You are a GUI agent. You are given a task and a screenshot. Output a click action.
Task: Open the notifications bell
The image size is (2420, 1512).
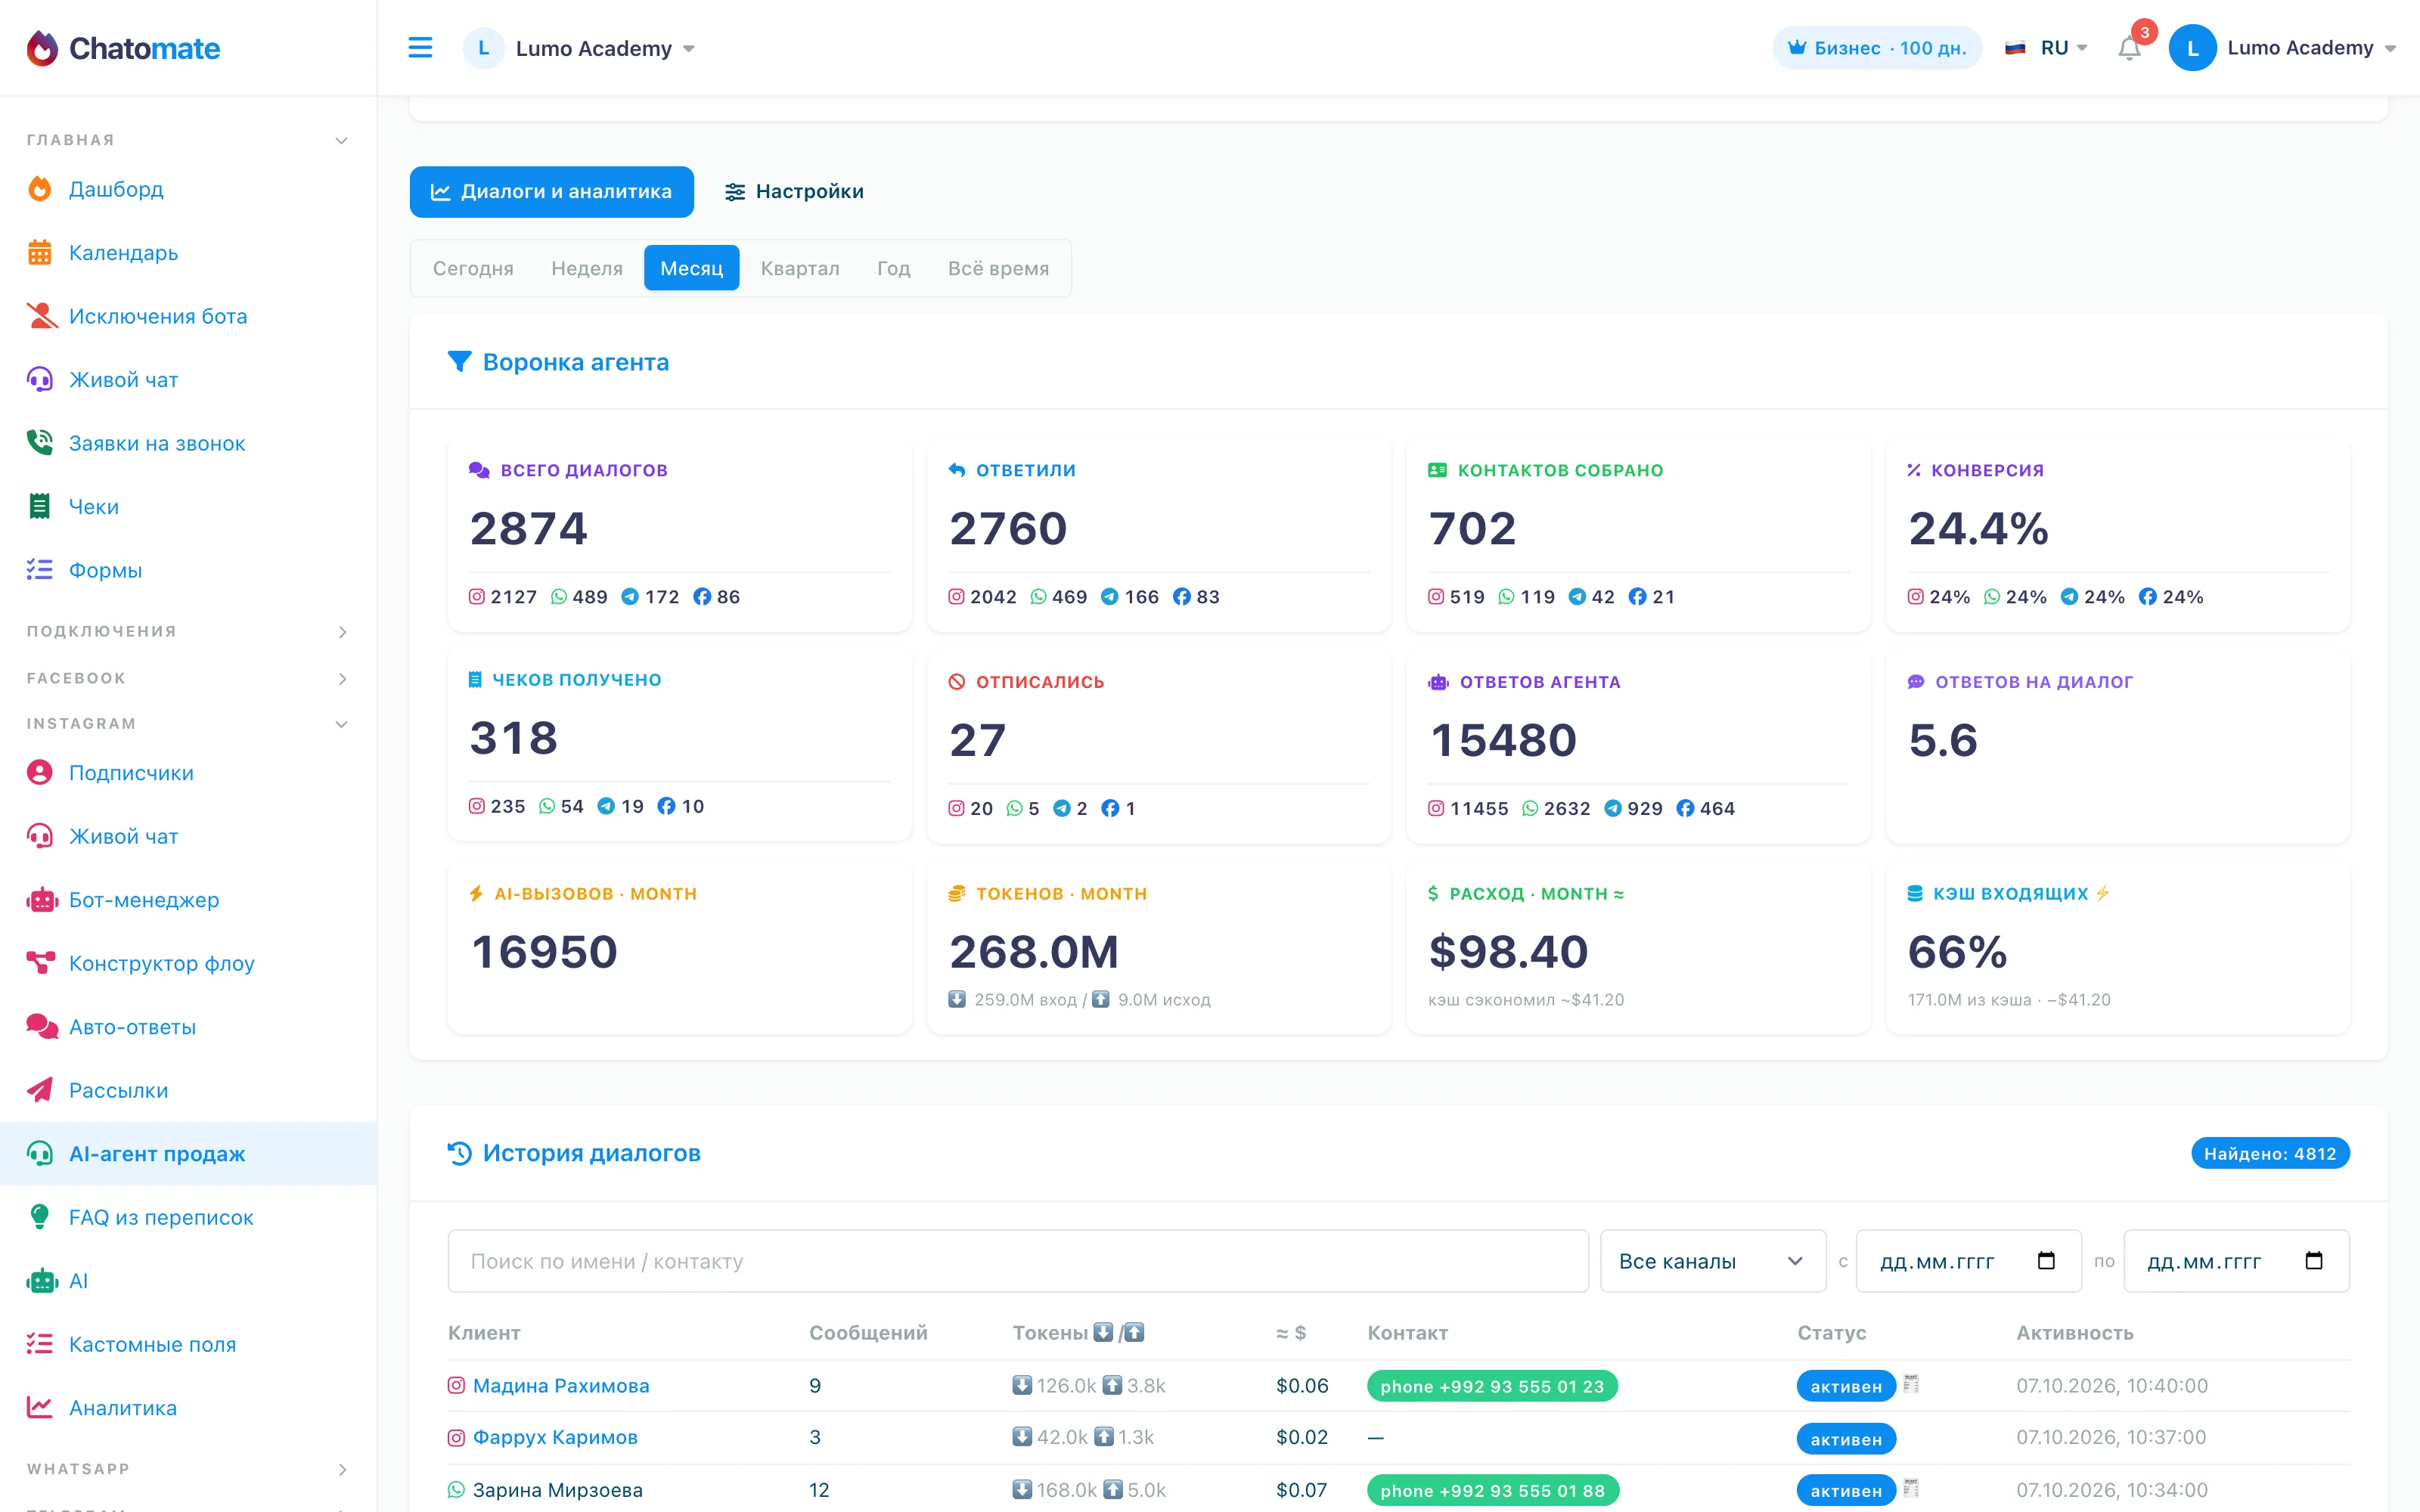click(2129, 48)
